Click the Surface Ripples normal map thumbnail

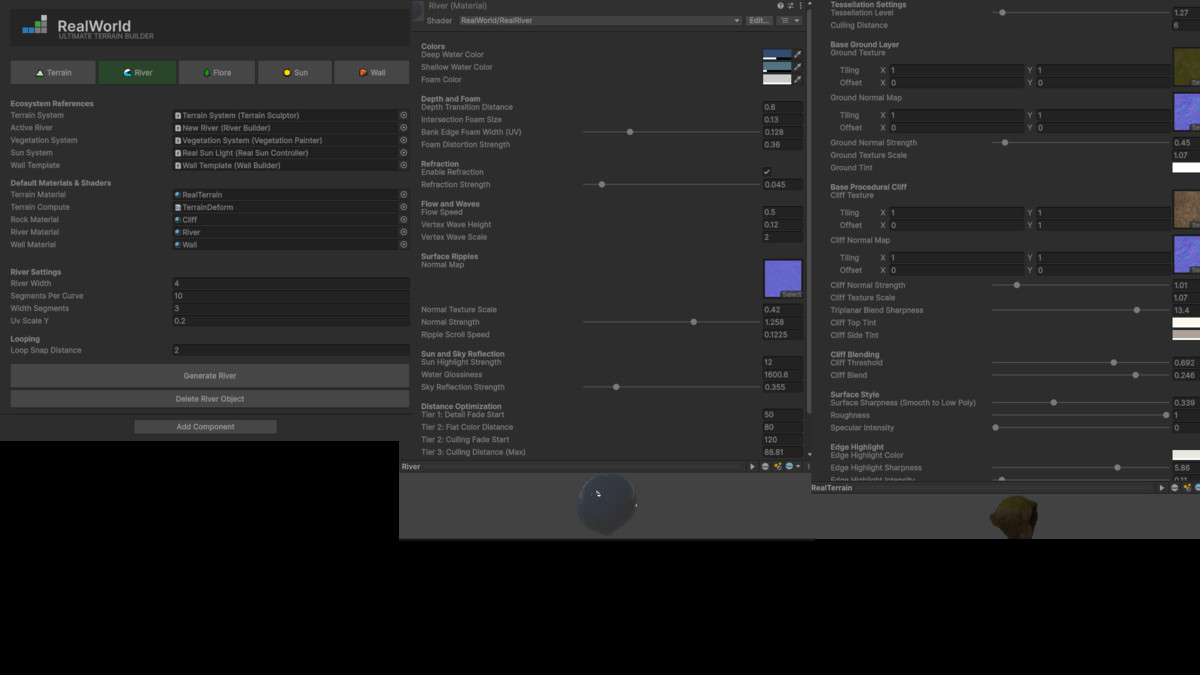pos(782,279)
